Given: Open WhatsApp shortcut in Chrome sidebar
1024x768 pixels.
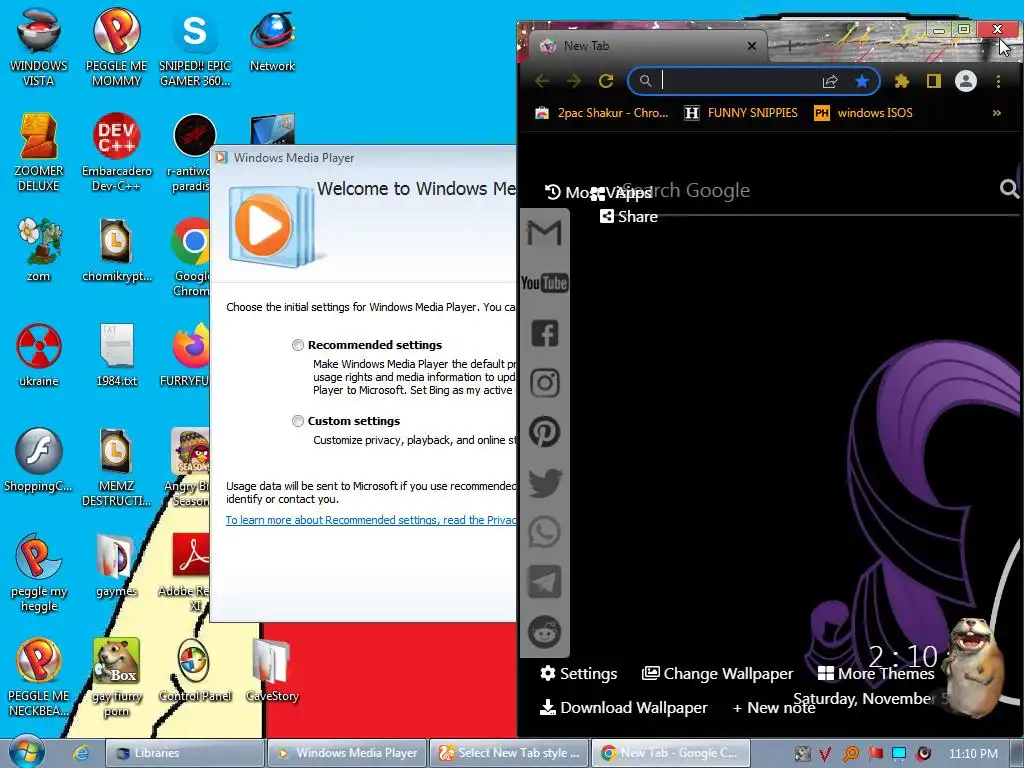Looking at the screenshot, I should tap(545, 532).
